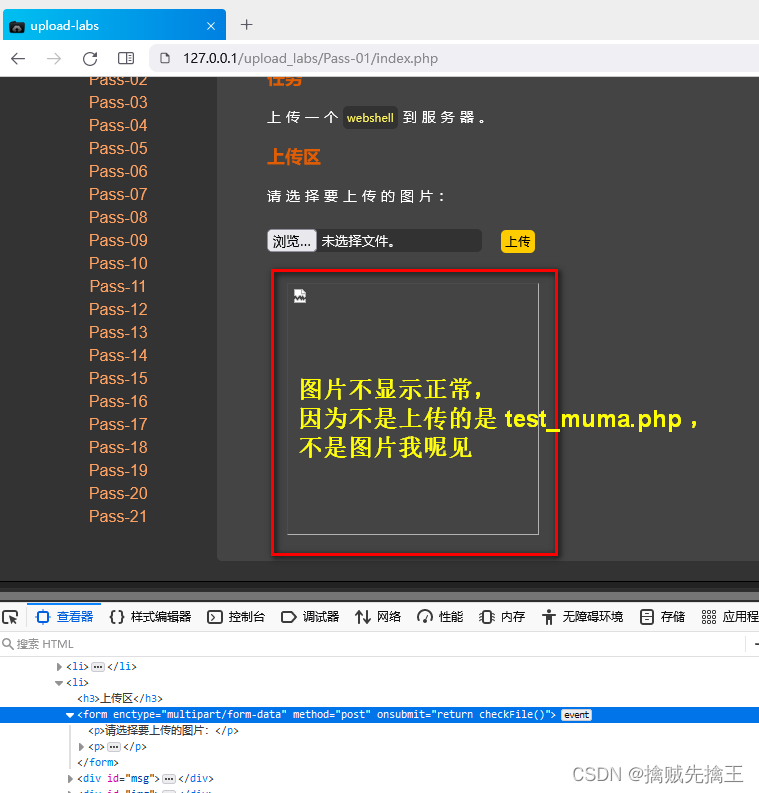Switch to the 无障碍环境 accessibility tab
759x793 pixels.
click(583, 616)
